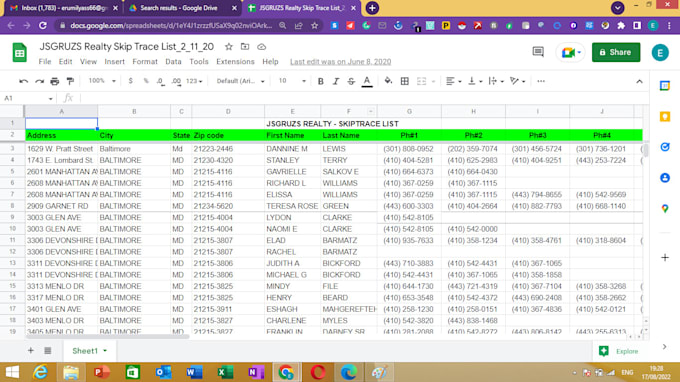Open vertical align dropdown
680x382 pixels.
point(475,81)
